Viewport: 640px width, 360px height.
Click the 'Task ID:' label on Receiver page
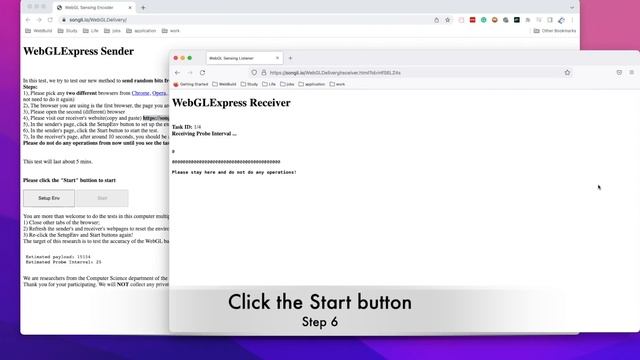182,127
